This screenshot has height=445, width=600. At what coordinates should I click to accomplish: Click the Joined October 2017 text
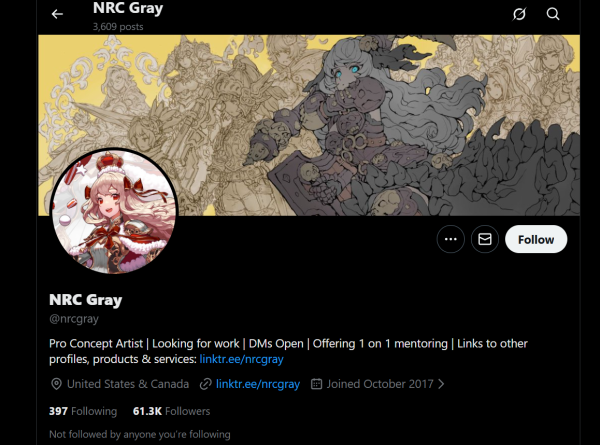[380, 384]
